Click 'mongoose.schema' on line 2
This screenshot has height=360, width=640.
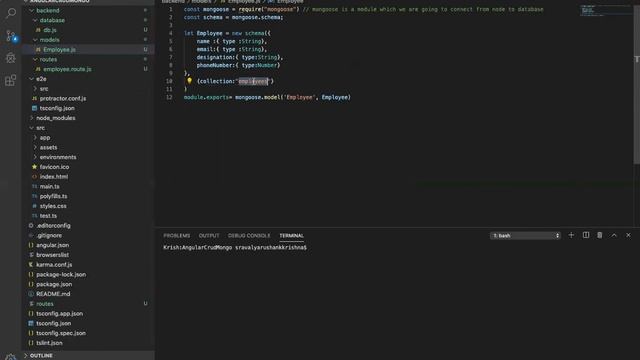click(256, 18)
